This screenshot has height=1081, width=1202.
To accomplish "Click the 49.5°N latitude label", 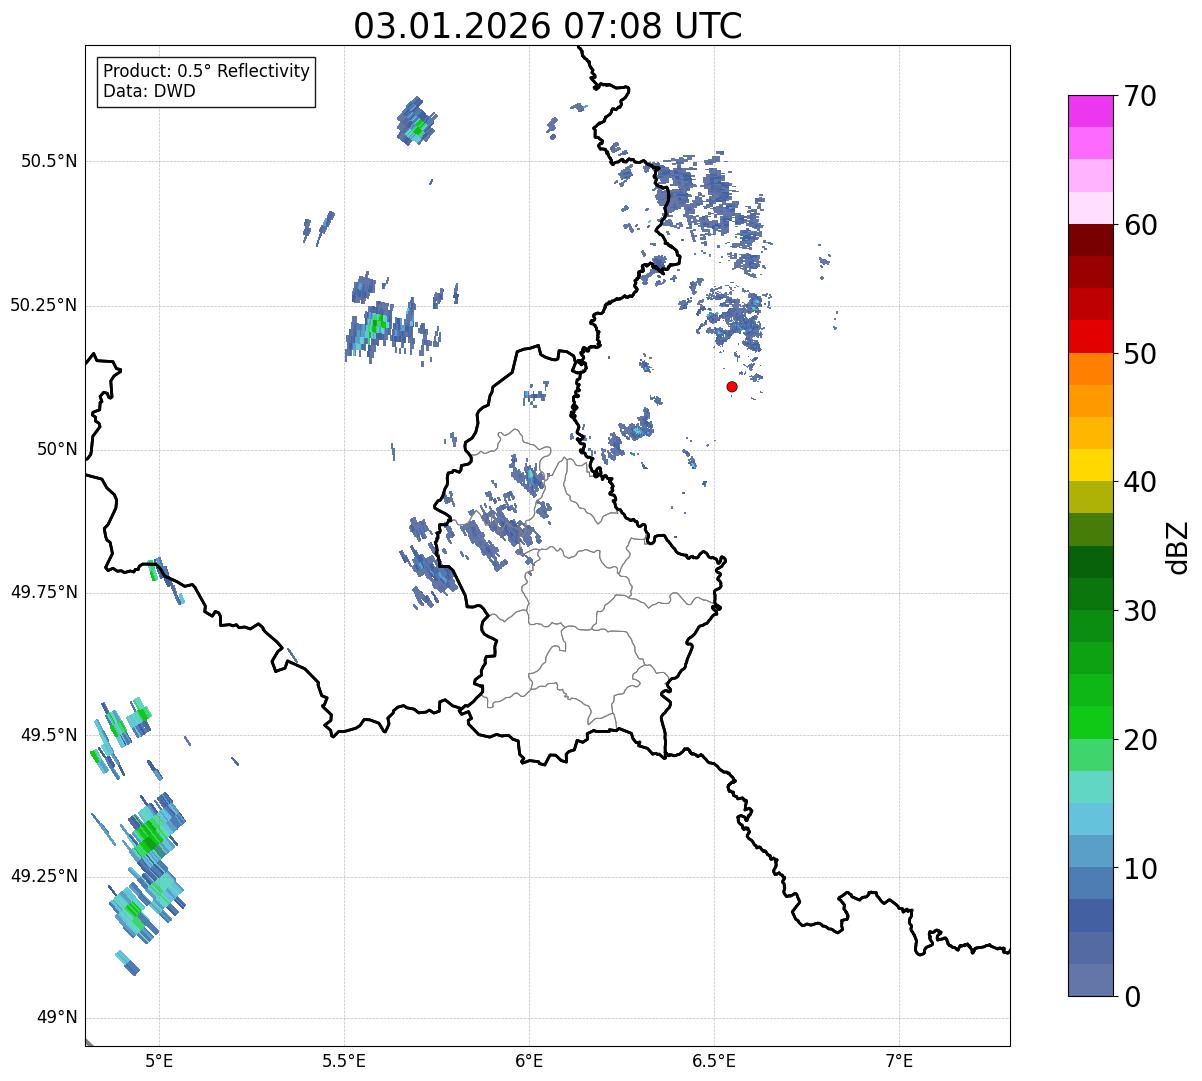I will click(x=48, y=735).
